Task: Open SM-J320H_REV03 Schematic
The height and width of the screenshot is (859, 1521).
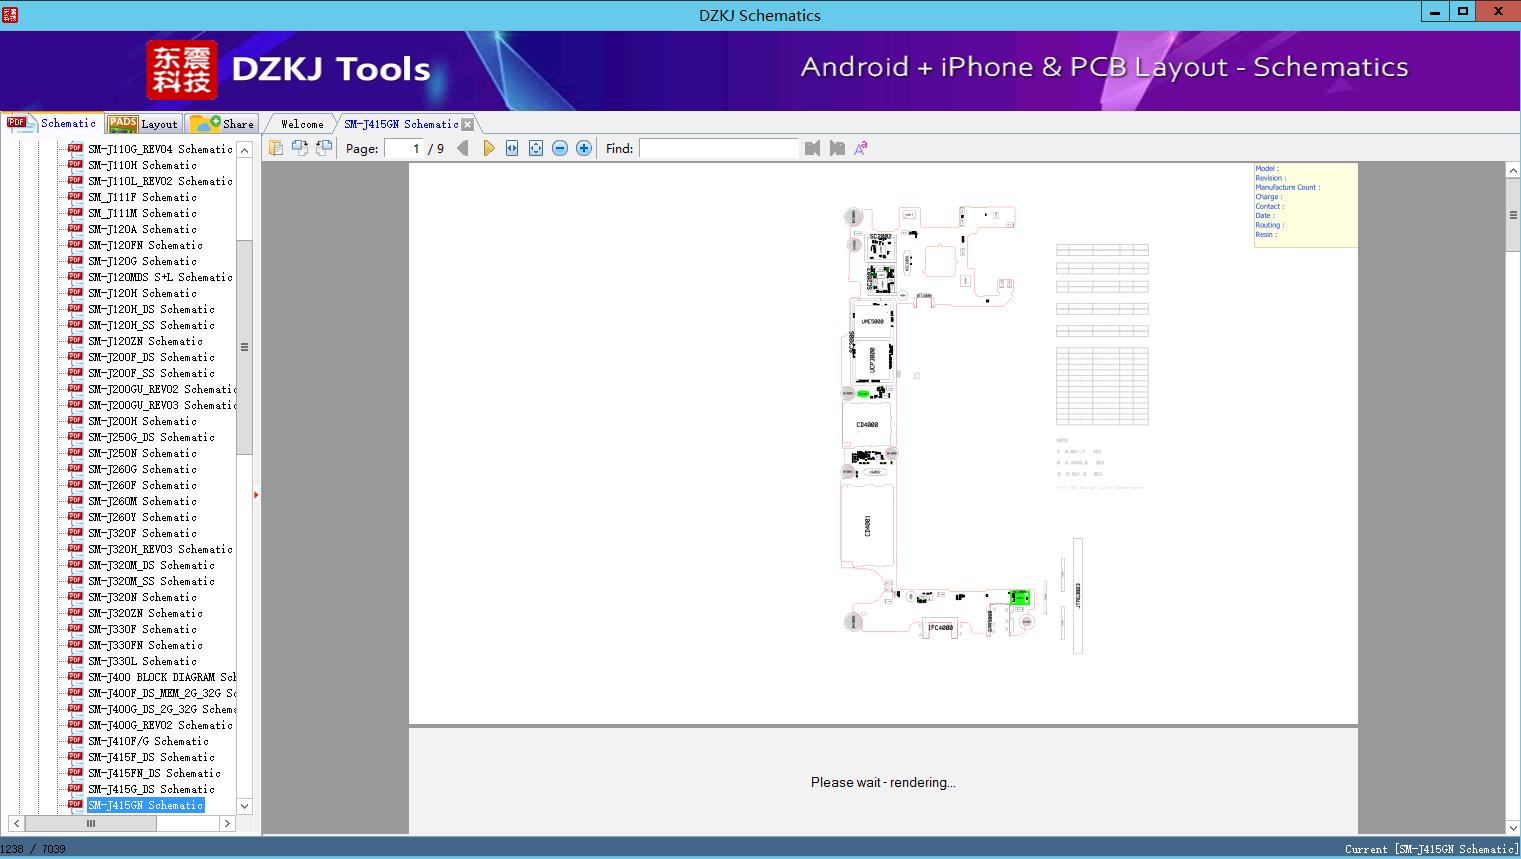Action: pos(160,549)
